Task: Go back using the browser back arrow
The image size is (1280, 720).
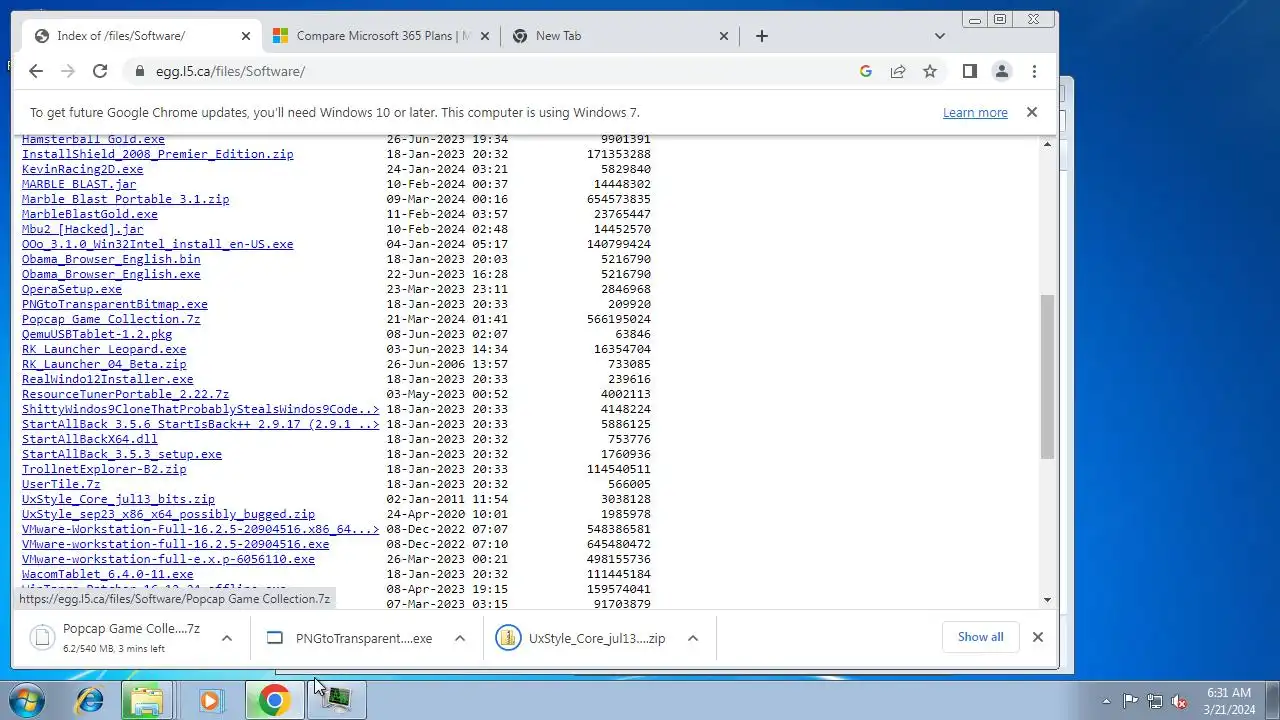Action: pyautogui.click(x=36, y=71)
